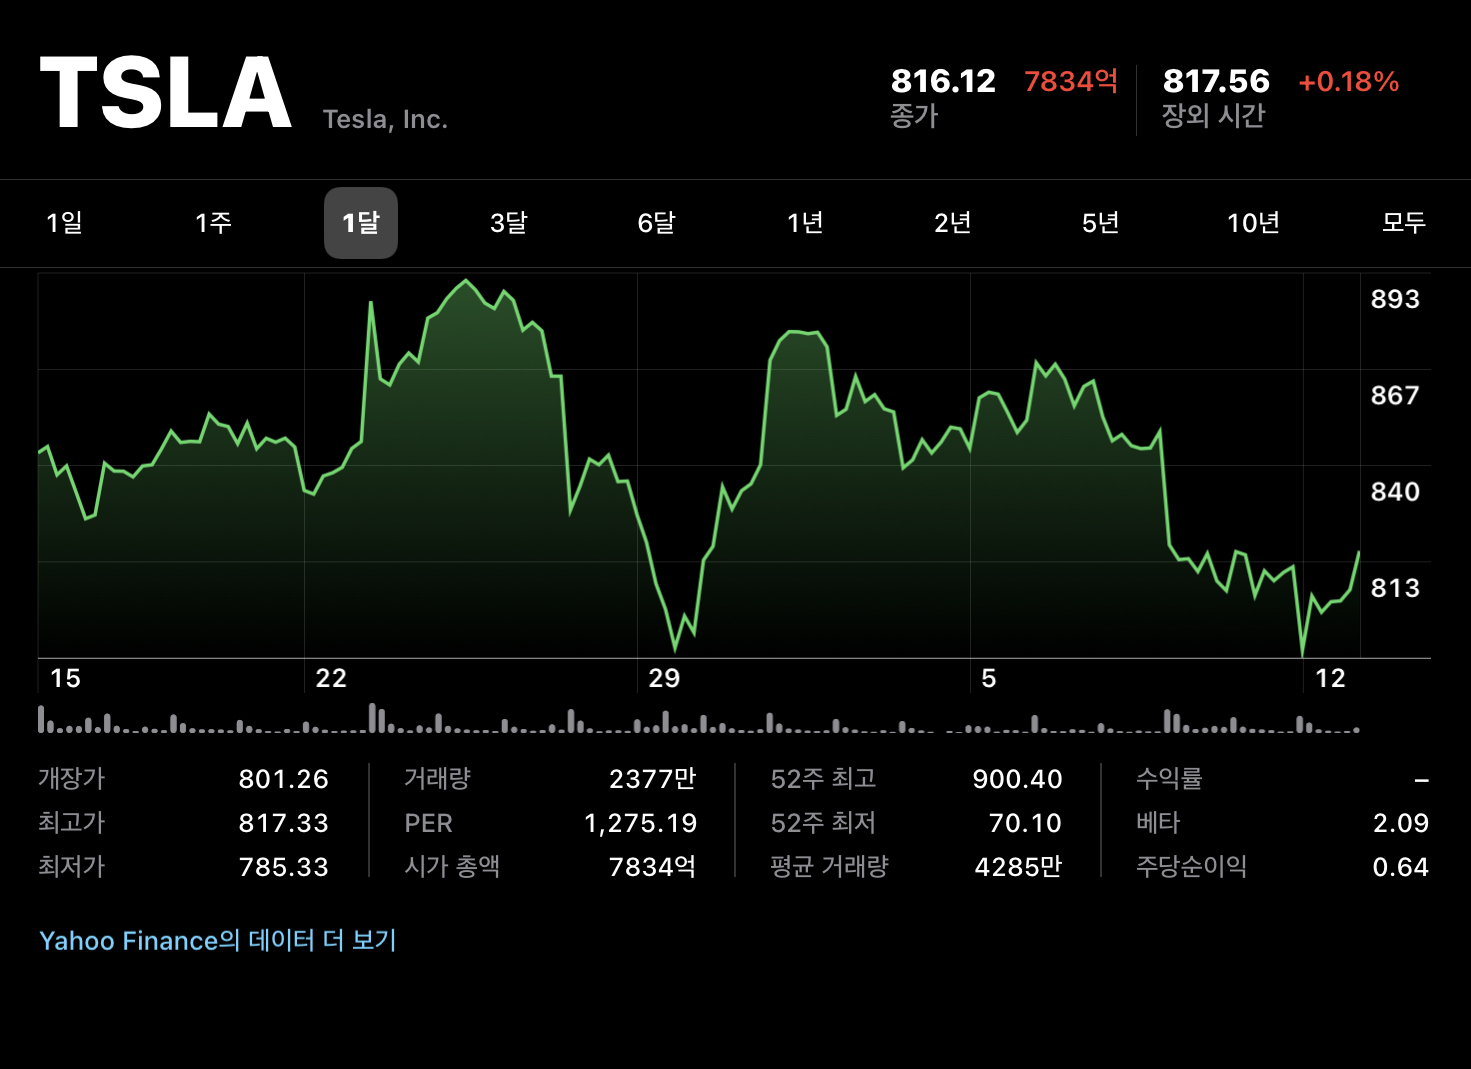Click the 867 price axis label
This screenshot has height=1069, width=1471.
(1395, 395)
